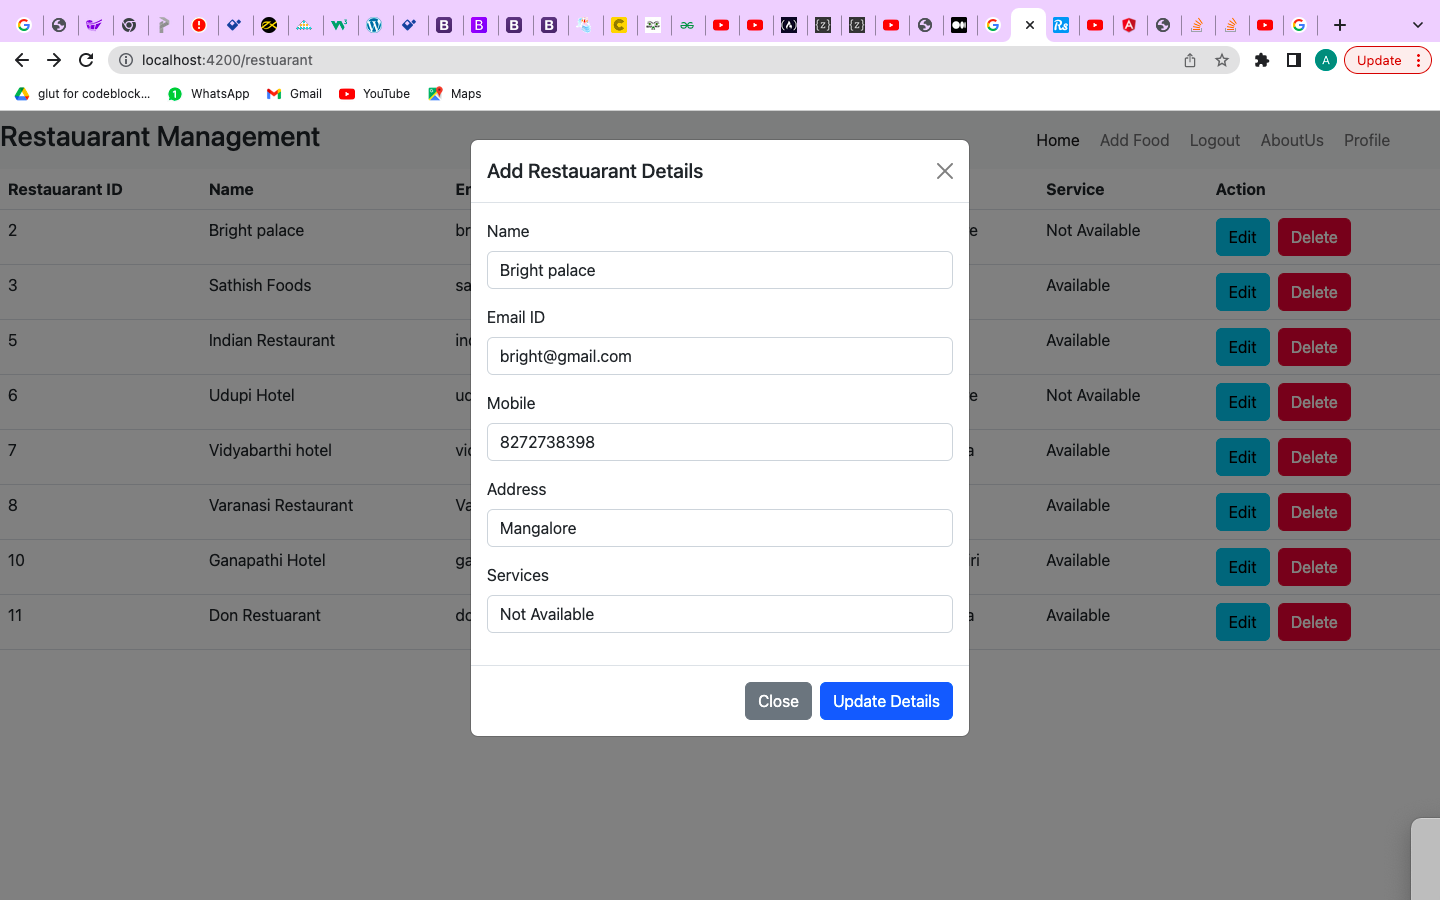The image size is (1440, 900).
Task: Open the YouTube bookmark
Action: pyautogui.click(x=374, y=94)
